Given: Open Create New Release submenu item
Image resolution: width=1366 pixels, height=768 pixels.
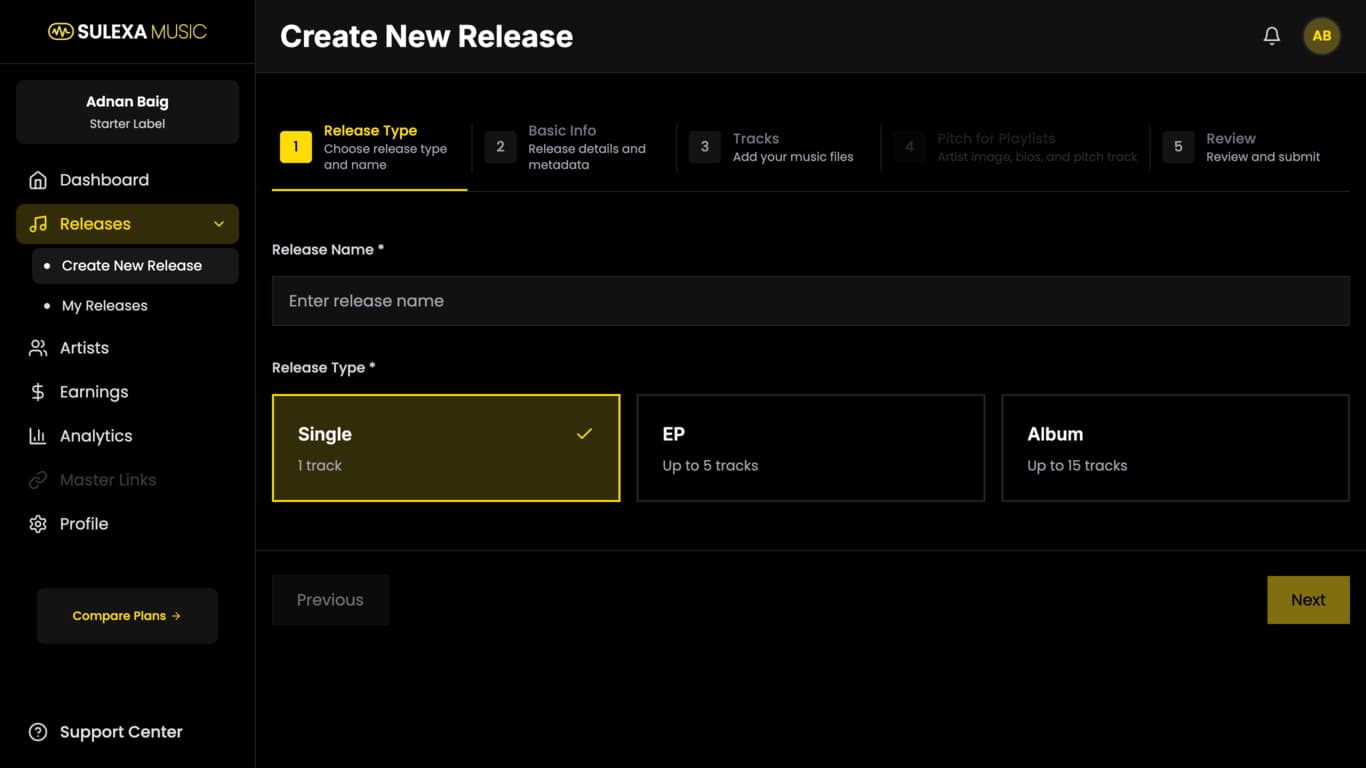Looking at the screenshot, I should coord(135,266).
